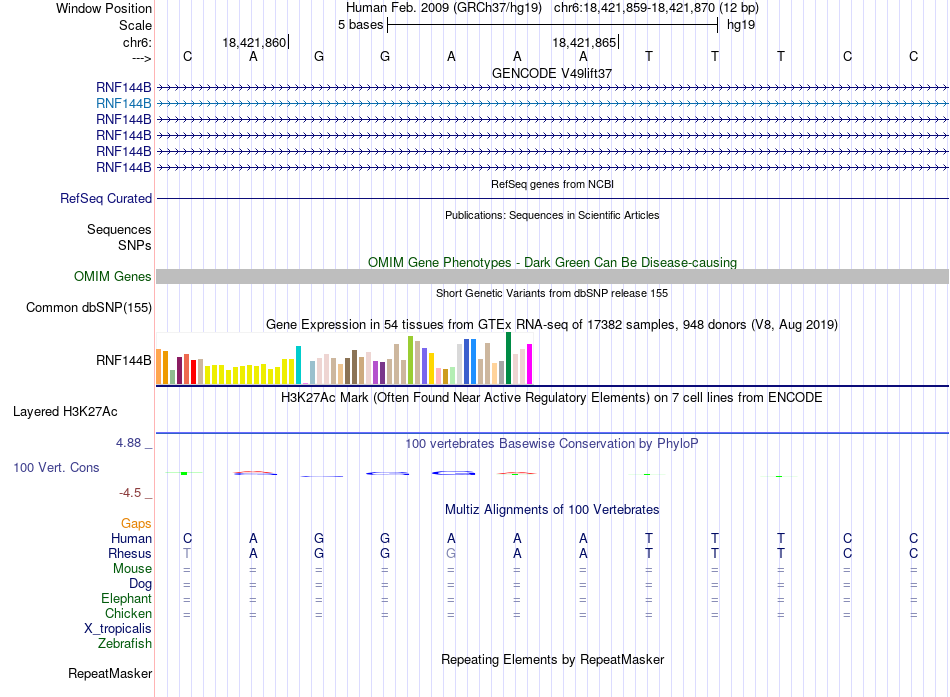Viewport: 950px width, 697px height.
Task: Click the OMIM Genes track label
Action: [x=113, y=277]
